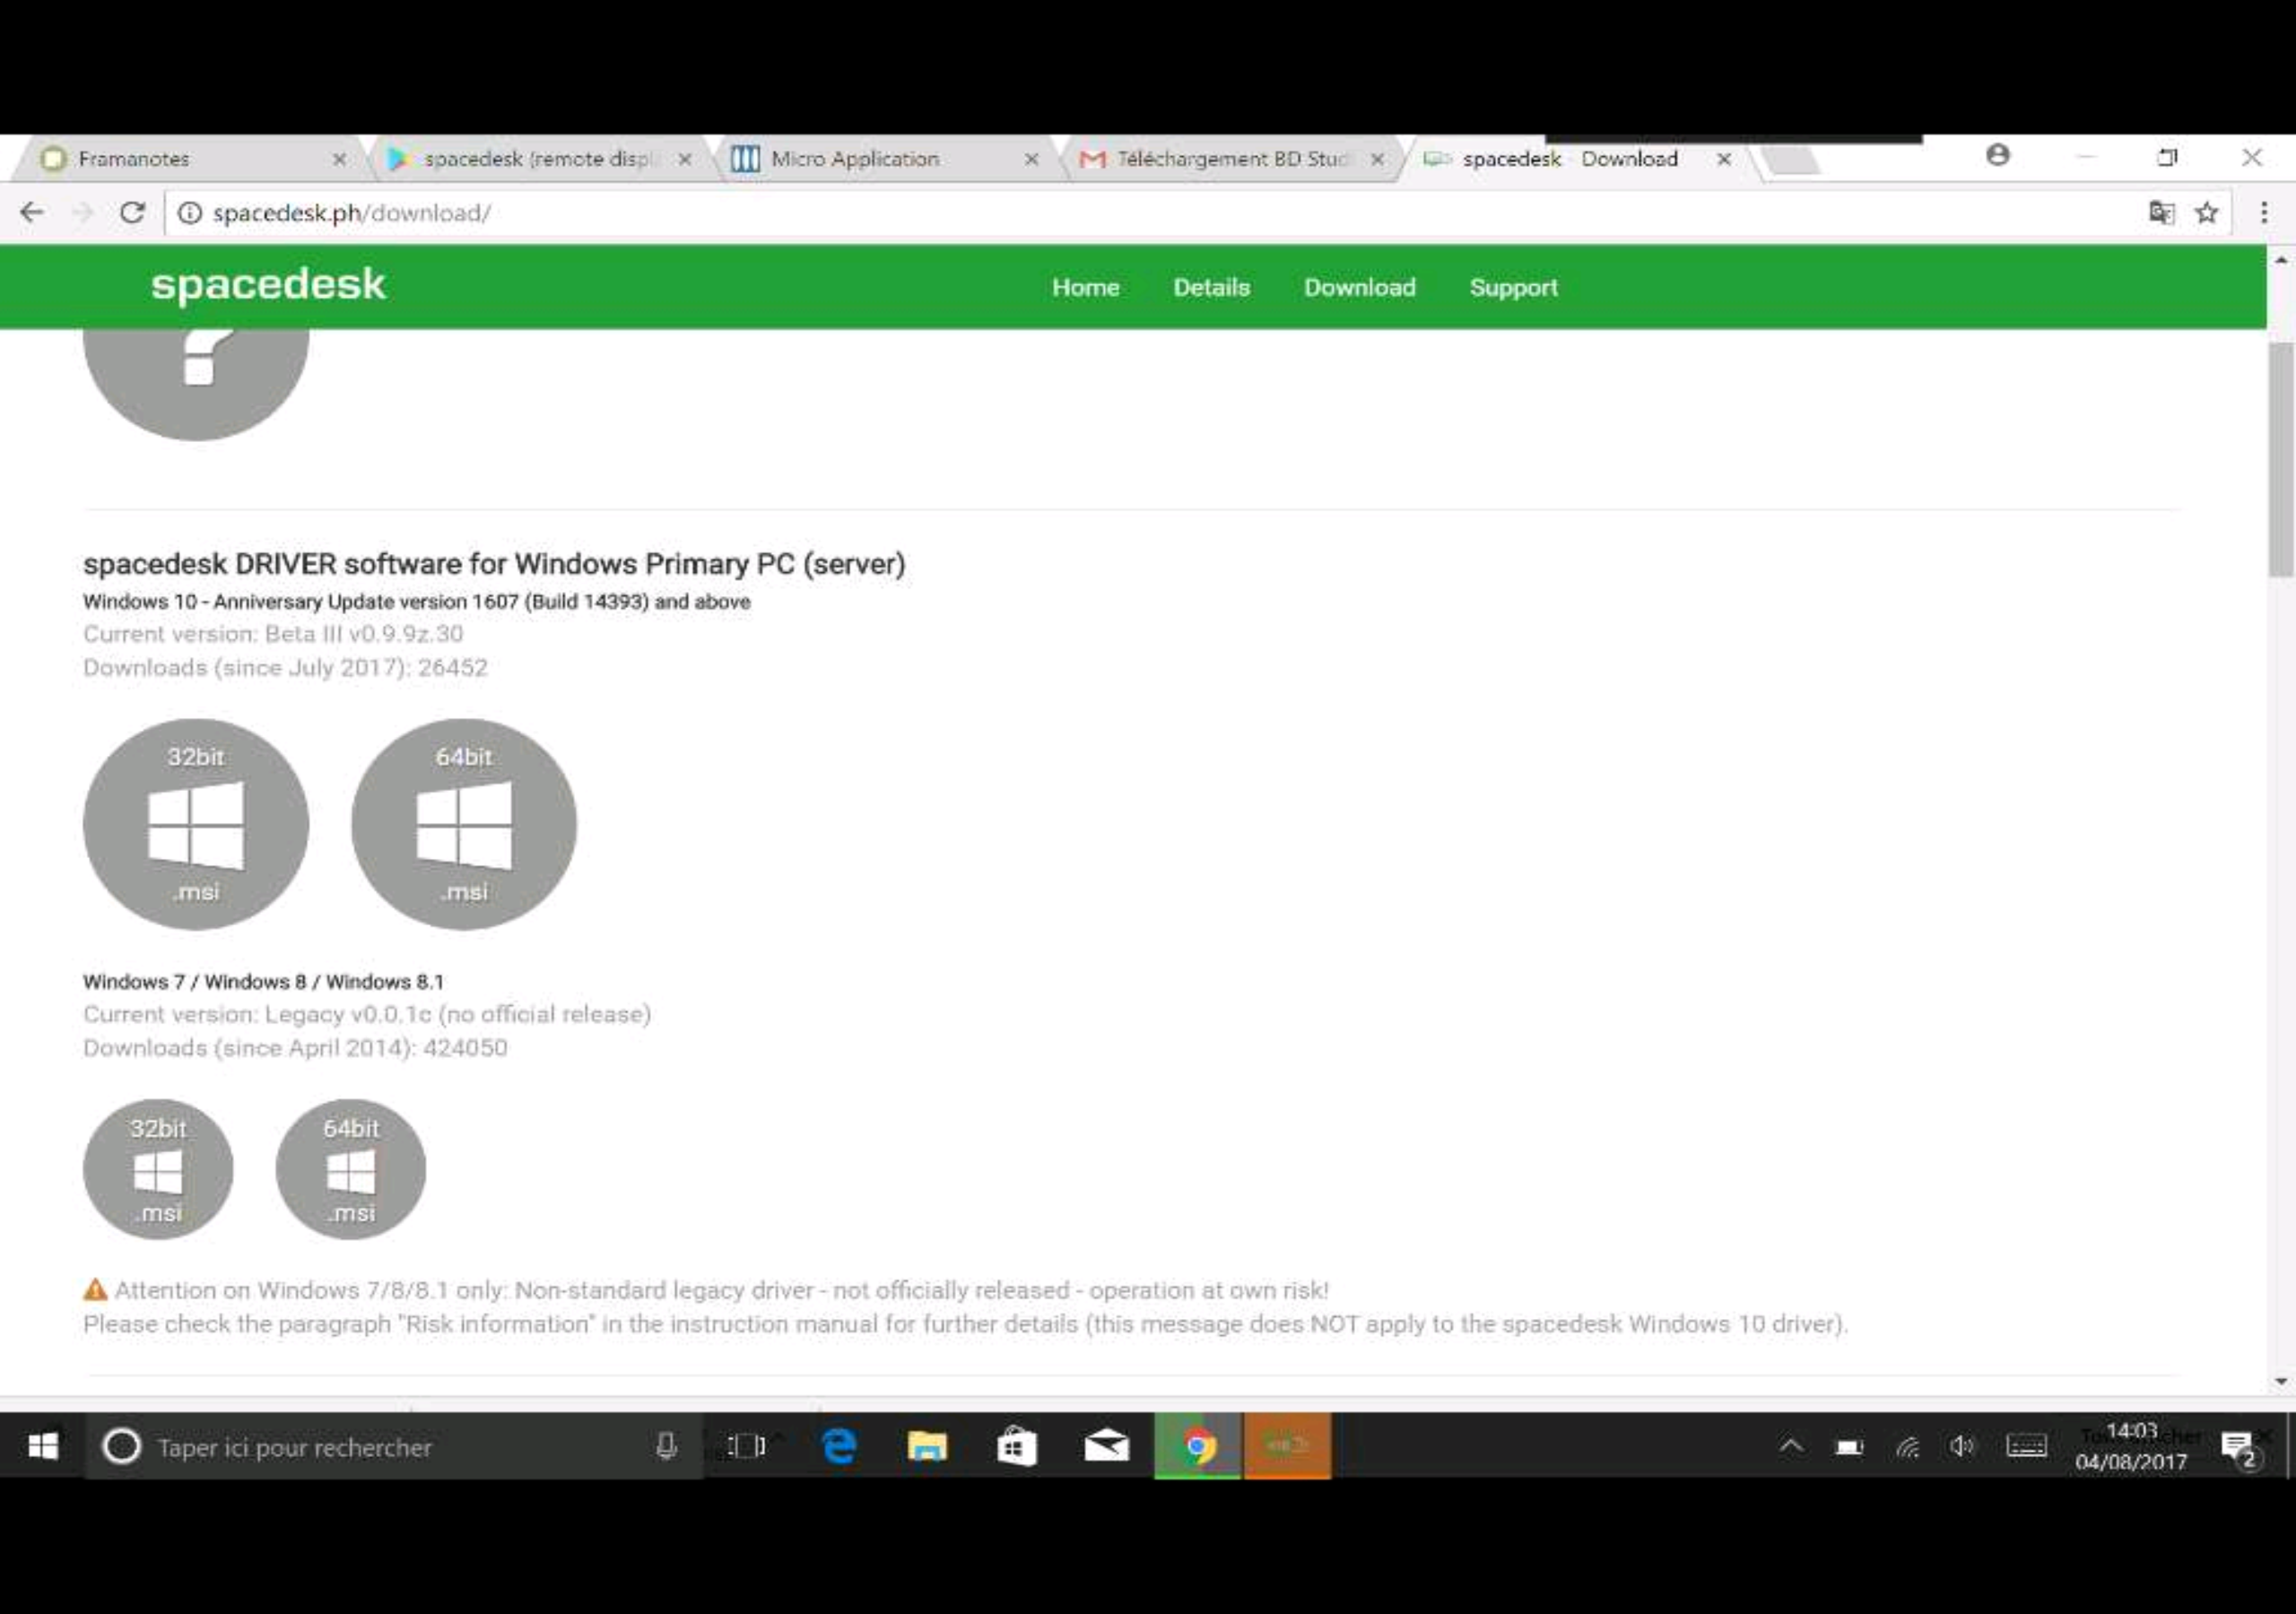Click the site information icon in address bar
The image size is (2296, 1614).
coord(190,213)
